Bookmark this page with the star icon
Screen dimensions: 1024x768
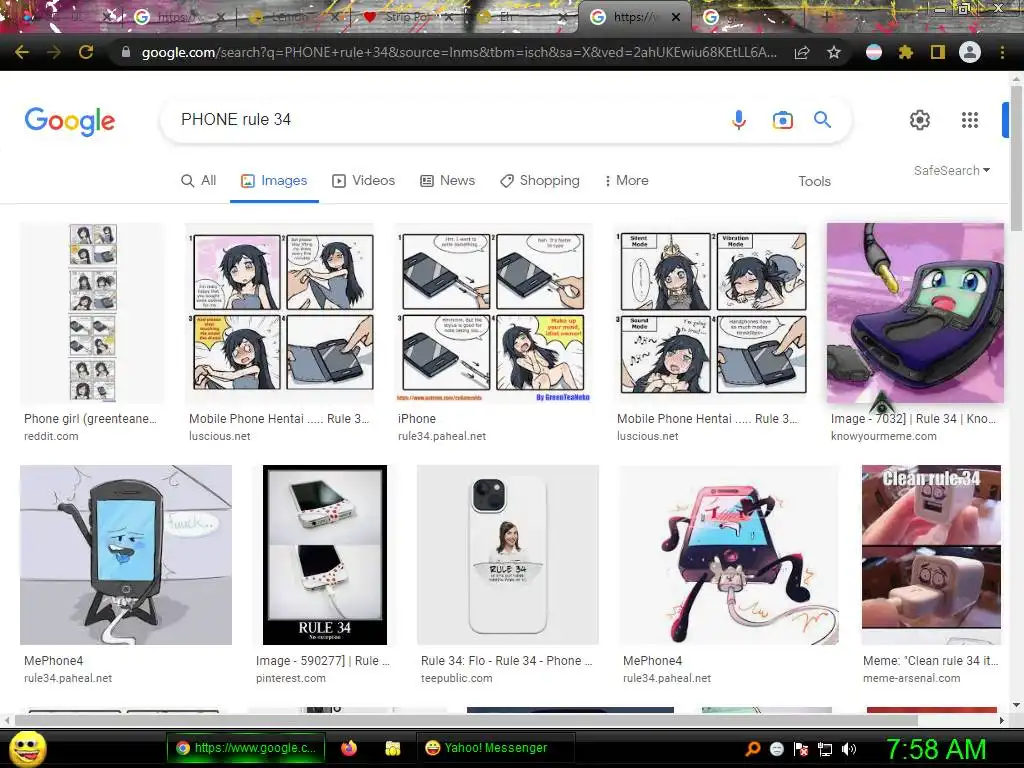point(834,52)
